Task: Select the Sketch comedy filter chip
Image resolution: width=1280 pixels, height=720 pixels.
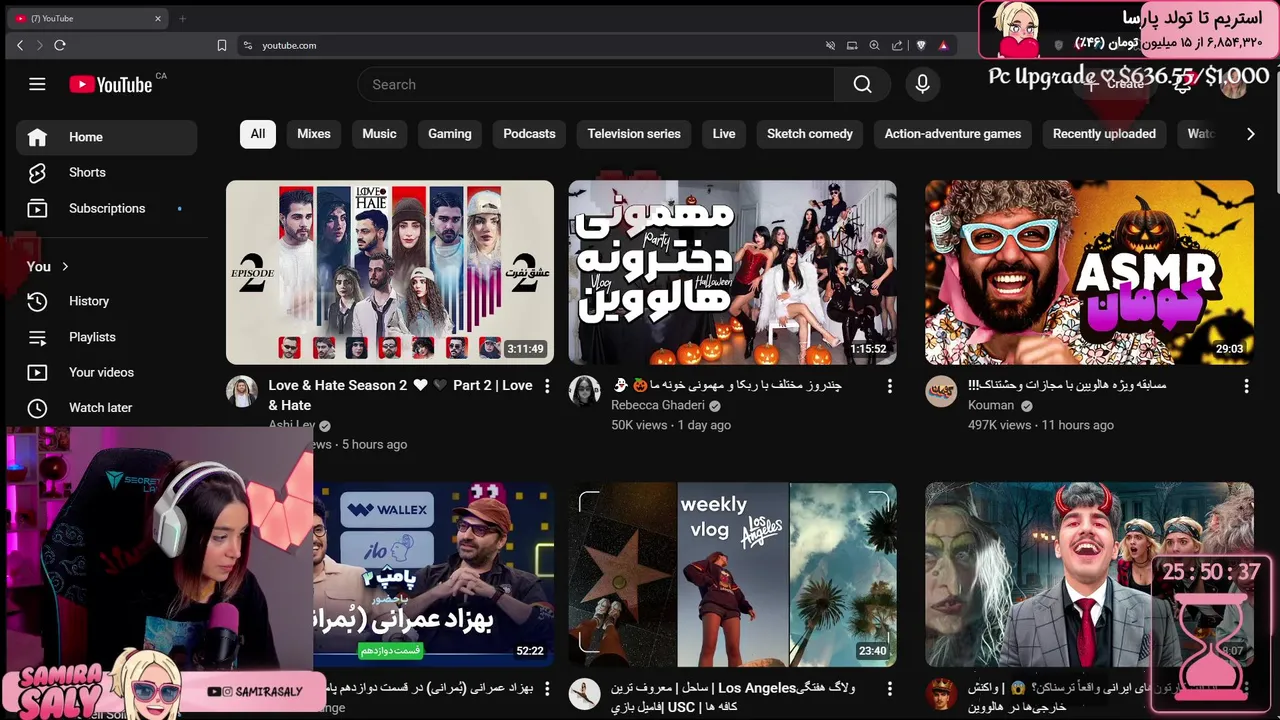Action: 810,134
